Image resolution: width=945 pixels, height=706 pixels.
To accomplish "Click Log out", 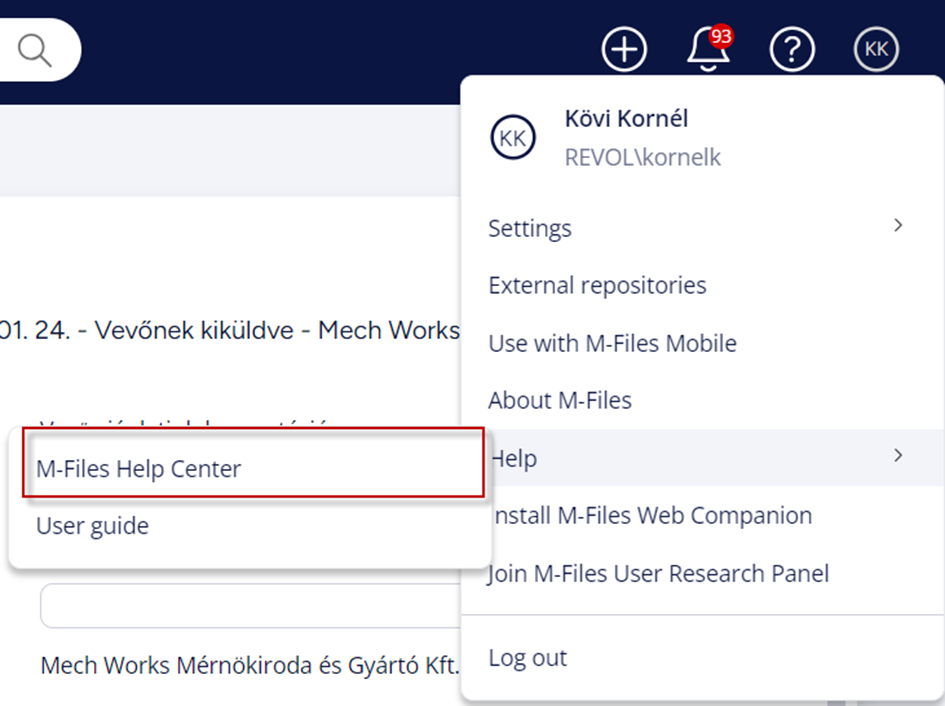I will (x=703, y=658).
